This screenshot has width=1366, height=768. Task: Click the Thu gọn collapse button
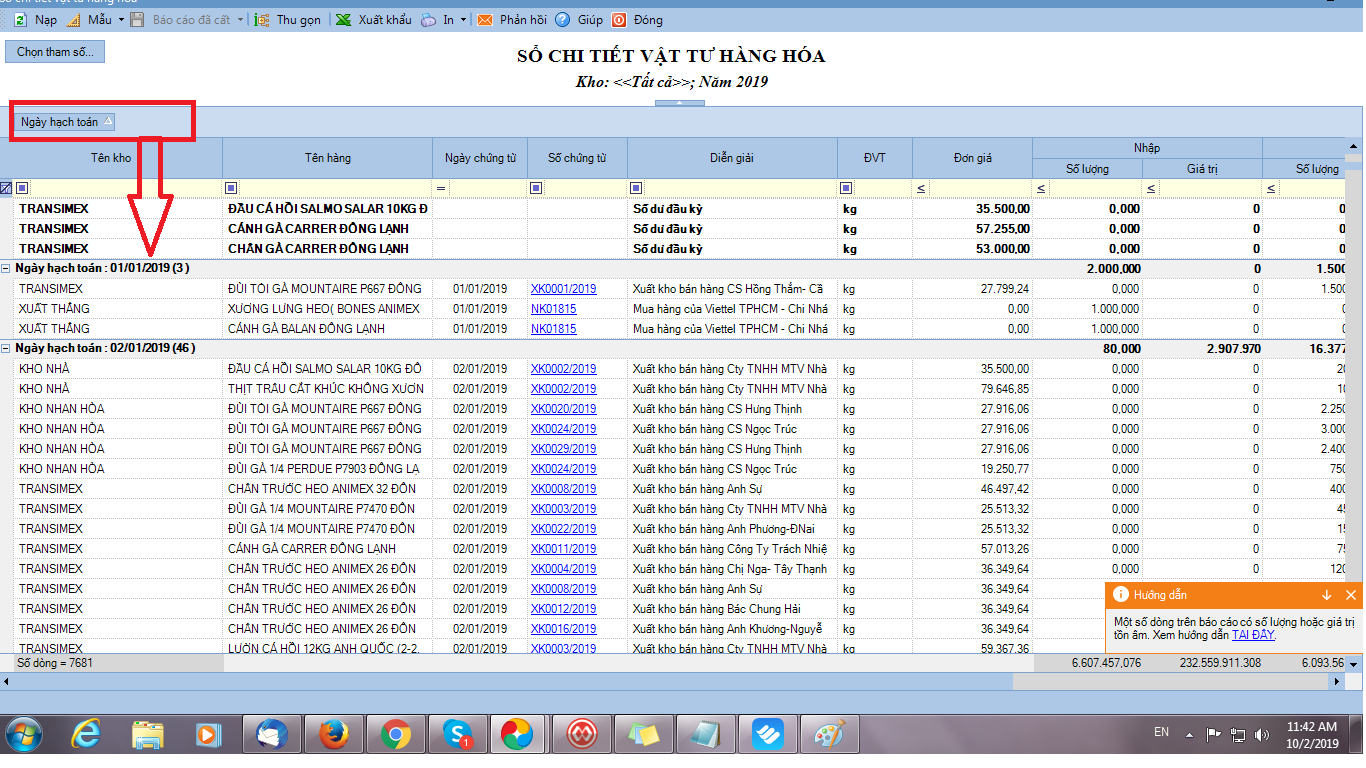click(289, 19)
